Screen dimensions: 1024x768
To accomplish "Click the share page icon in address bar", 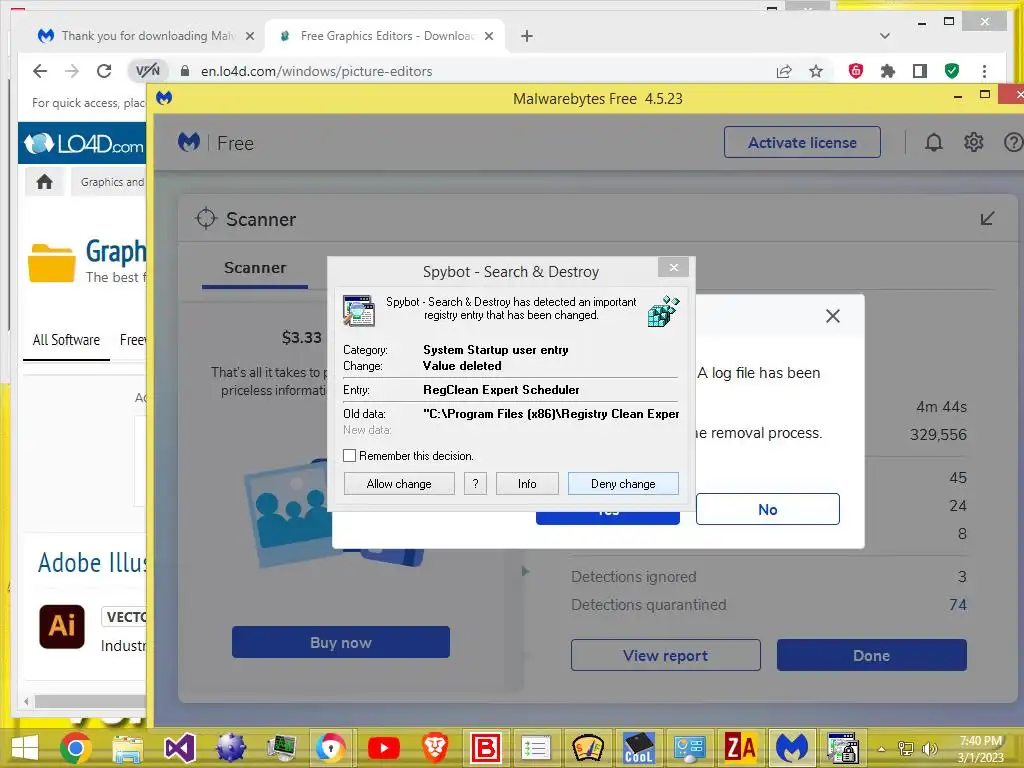I will (784, 71).
